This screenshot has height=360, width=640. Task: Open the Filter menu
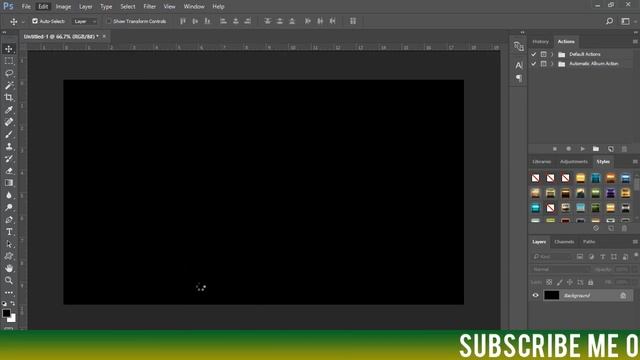149,7
